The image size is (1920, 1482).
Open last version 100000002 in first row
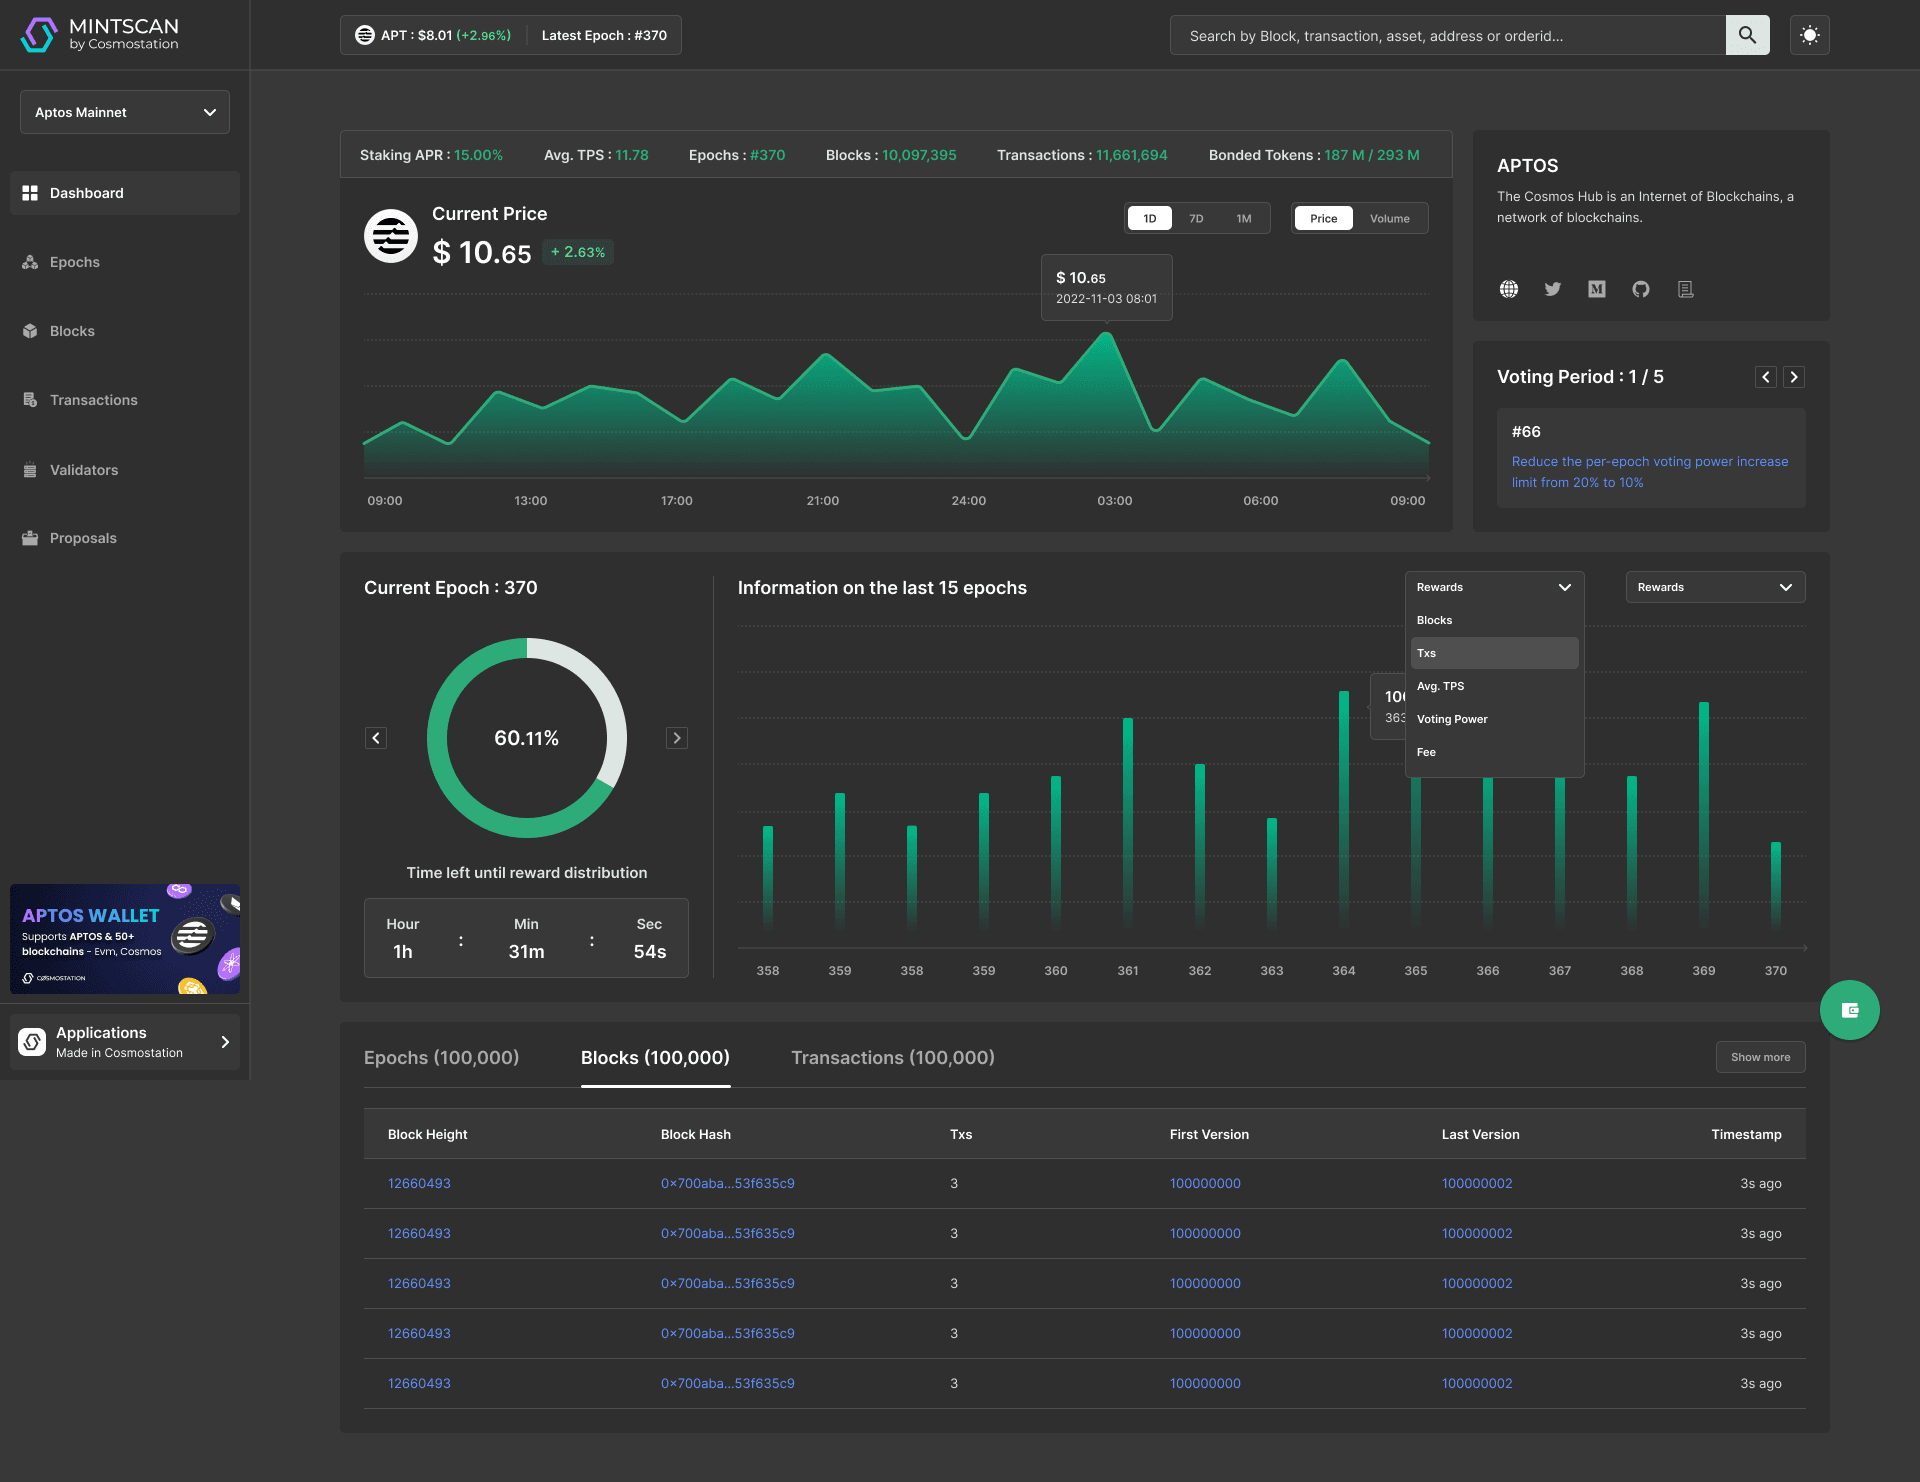[x=1477, y=1183]
